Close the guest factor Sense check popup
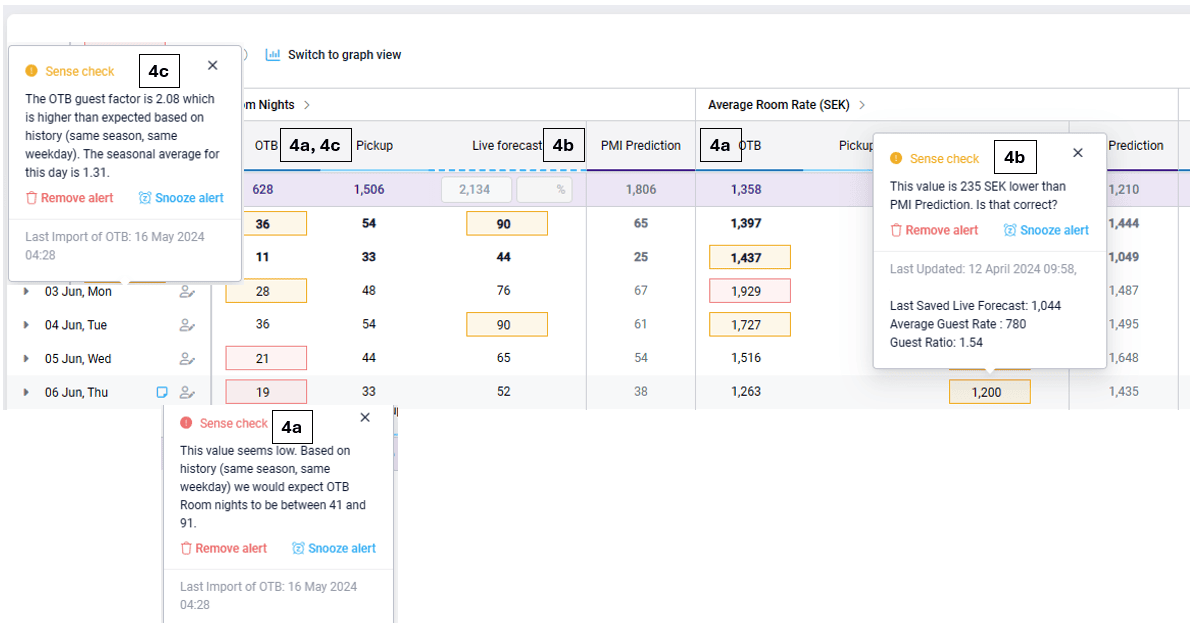 212,66
